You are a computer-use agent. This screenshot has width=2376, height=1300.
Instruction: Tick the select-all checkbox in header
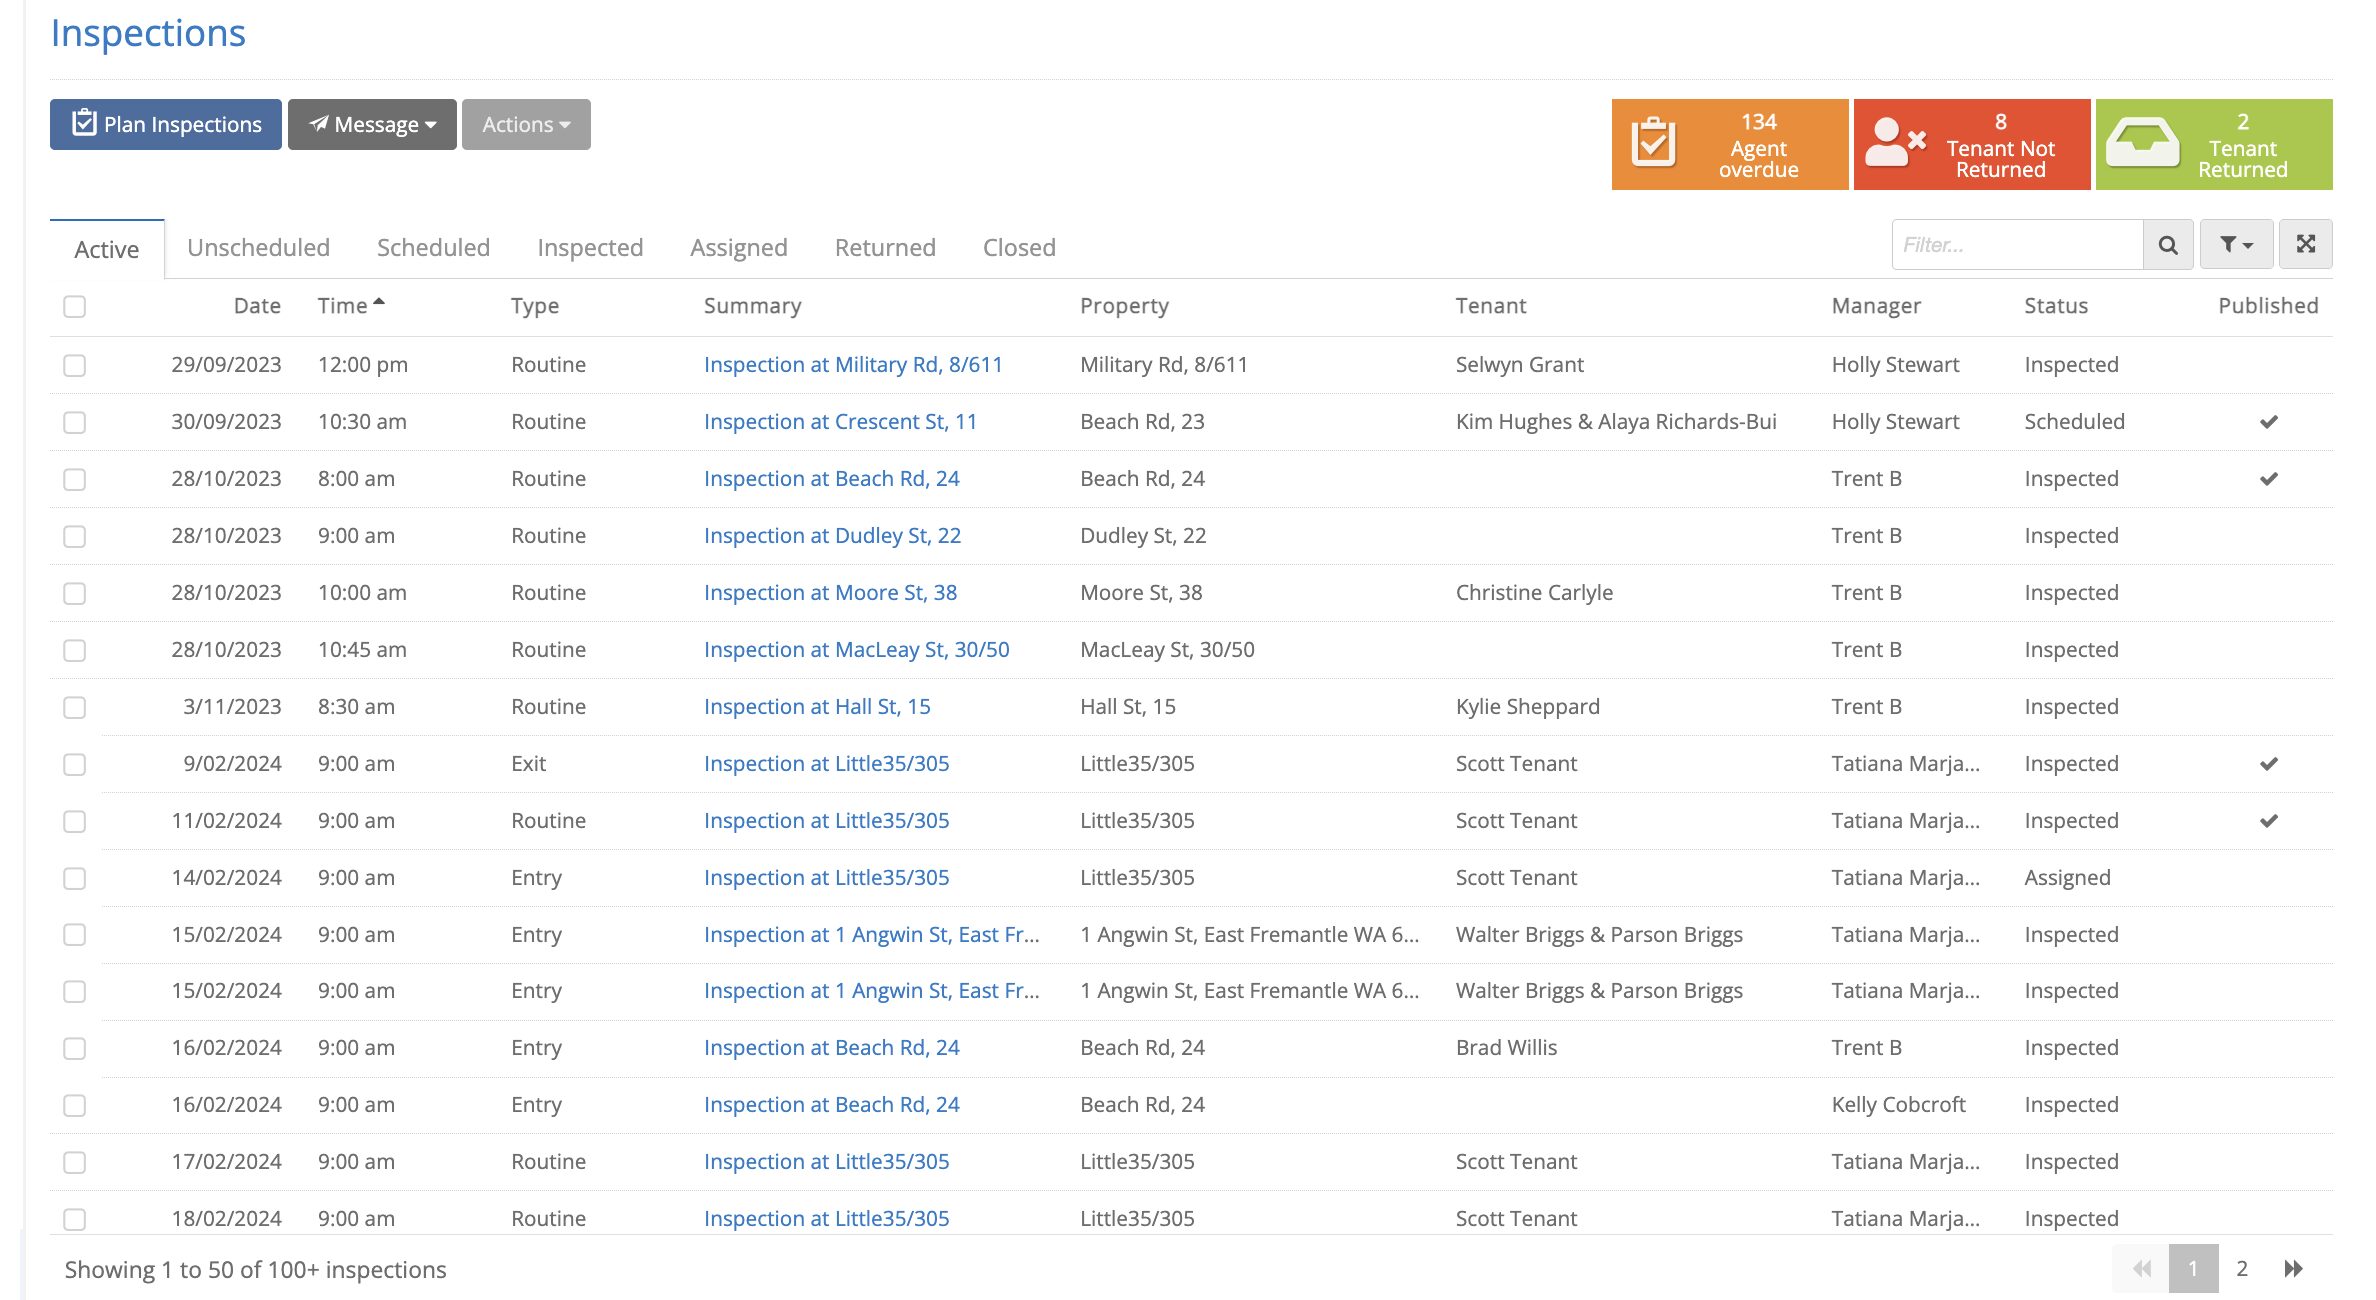pos(75,306)
